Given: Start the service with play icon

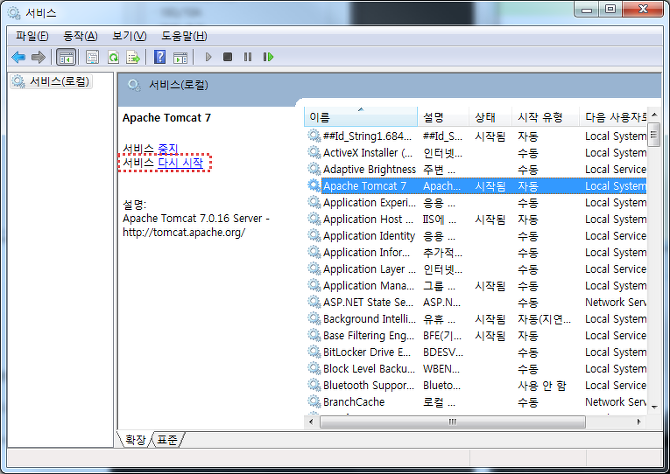Looking at the screenshot, I should pos(208,57).
